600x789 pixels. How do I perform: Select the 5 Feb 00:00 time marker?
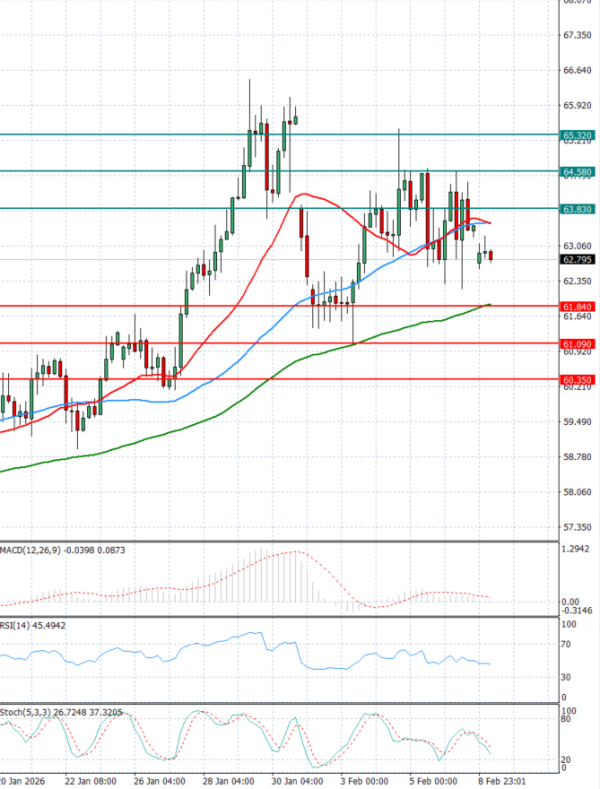(432, 781)
